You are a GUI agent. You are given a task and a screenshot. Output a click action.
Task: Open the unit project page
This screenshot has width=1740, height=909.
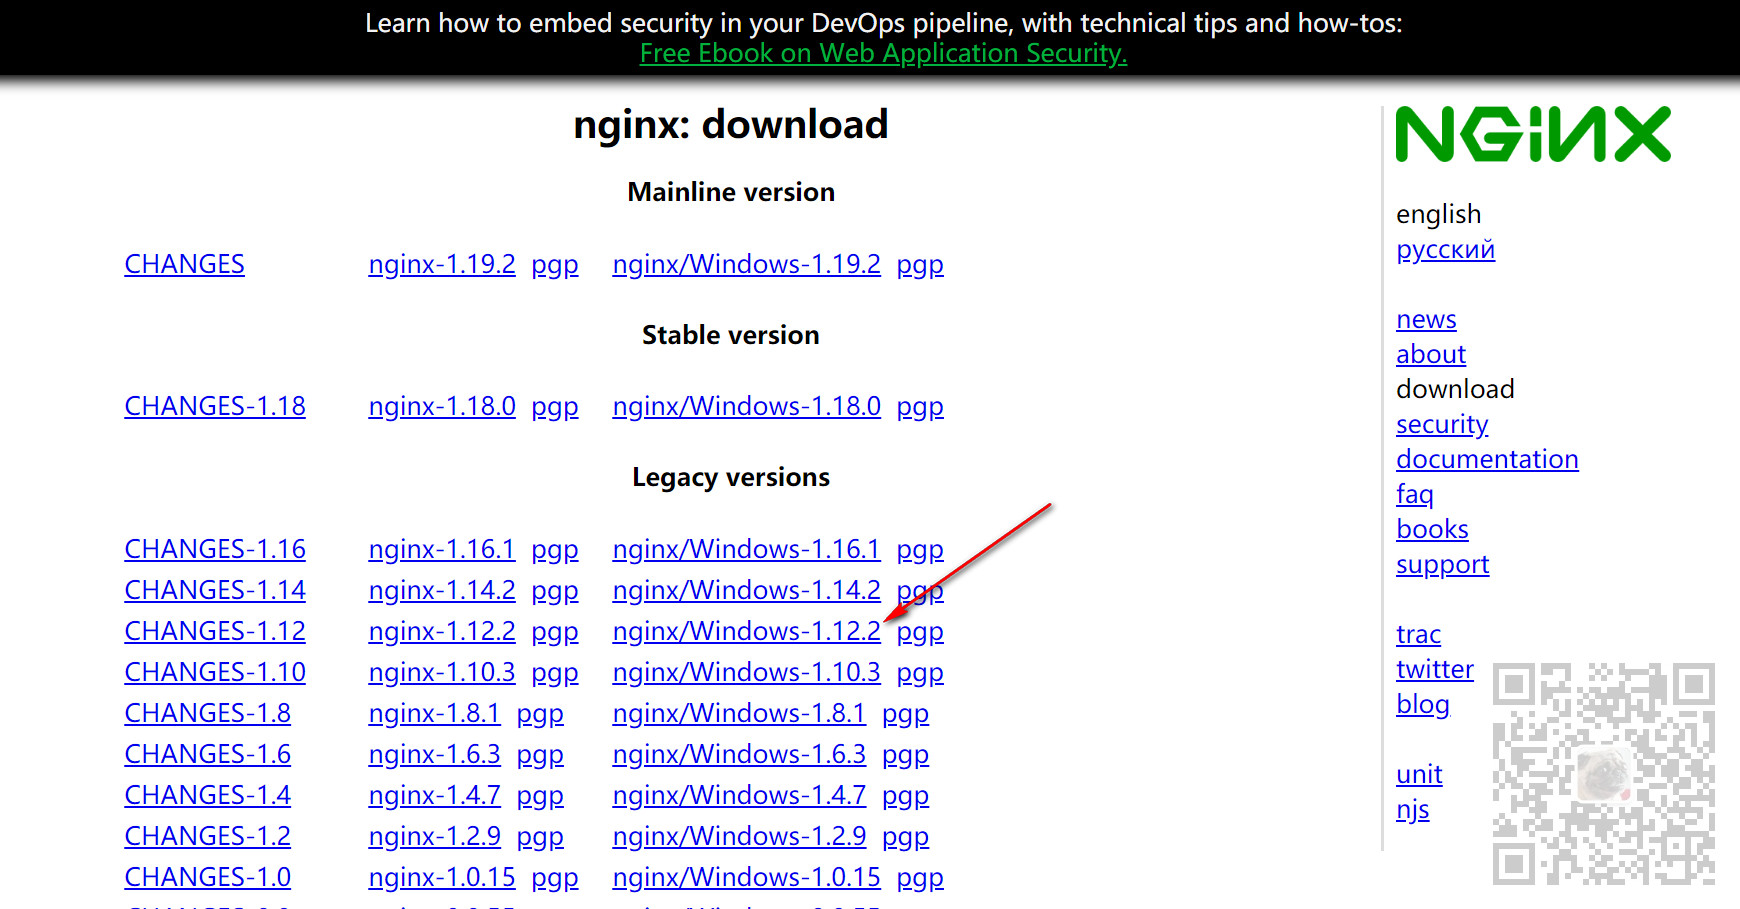1418,774
